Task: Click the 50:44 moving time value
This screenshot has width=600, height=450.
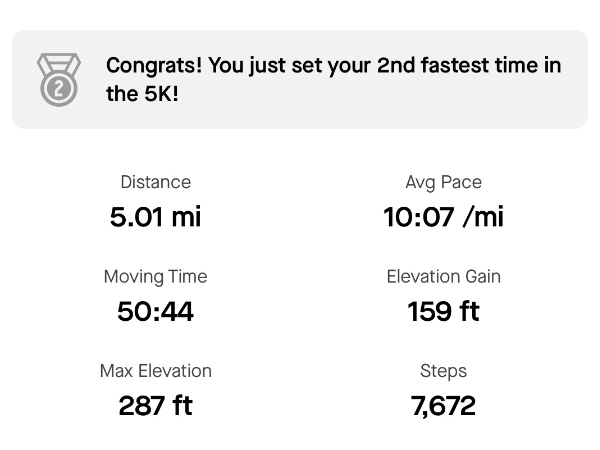Action: click(155, 311)
